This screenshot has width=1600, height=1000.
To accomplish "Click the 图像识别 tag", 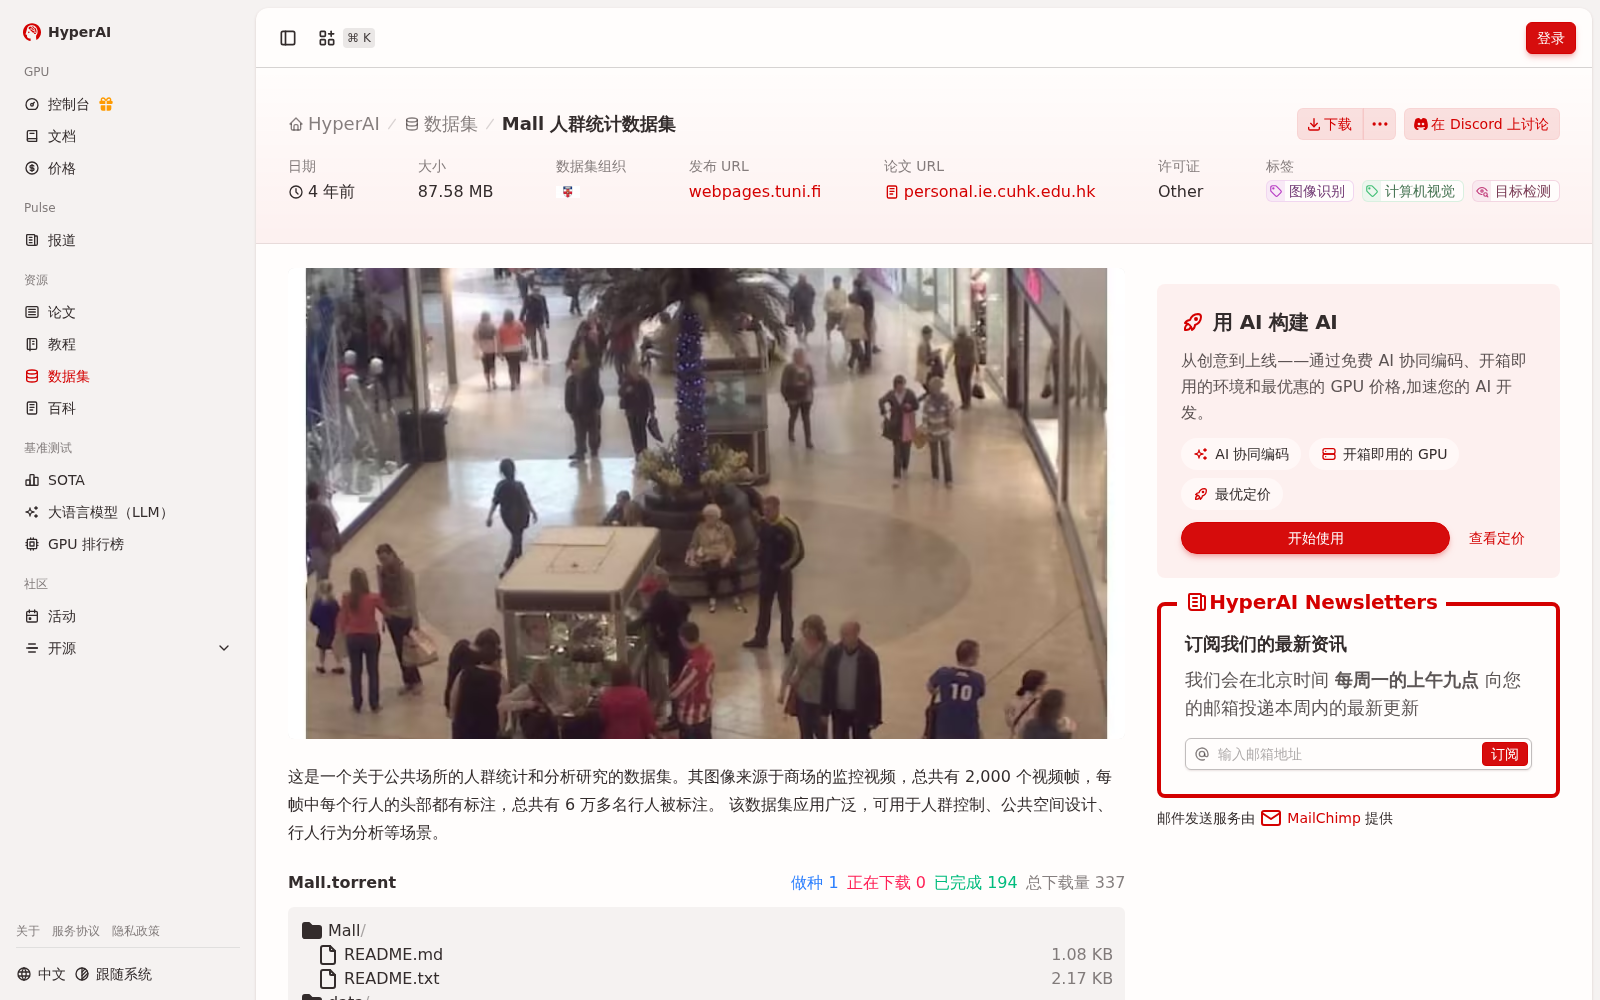I will 1309,191.
